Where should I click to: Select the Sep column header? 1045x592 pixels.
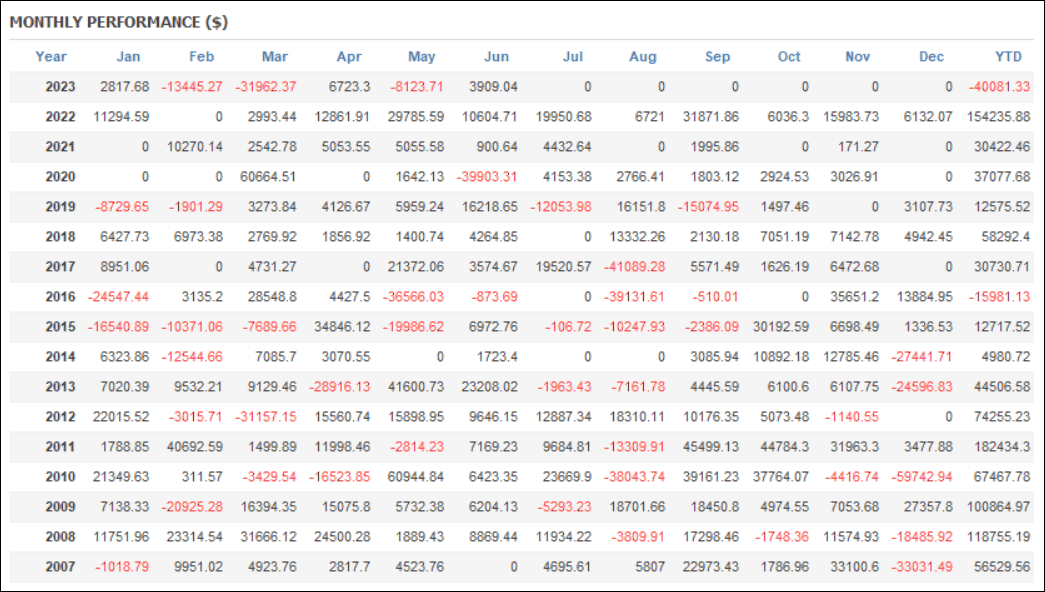(x=717, y=56)
